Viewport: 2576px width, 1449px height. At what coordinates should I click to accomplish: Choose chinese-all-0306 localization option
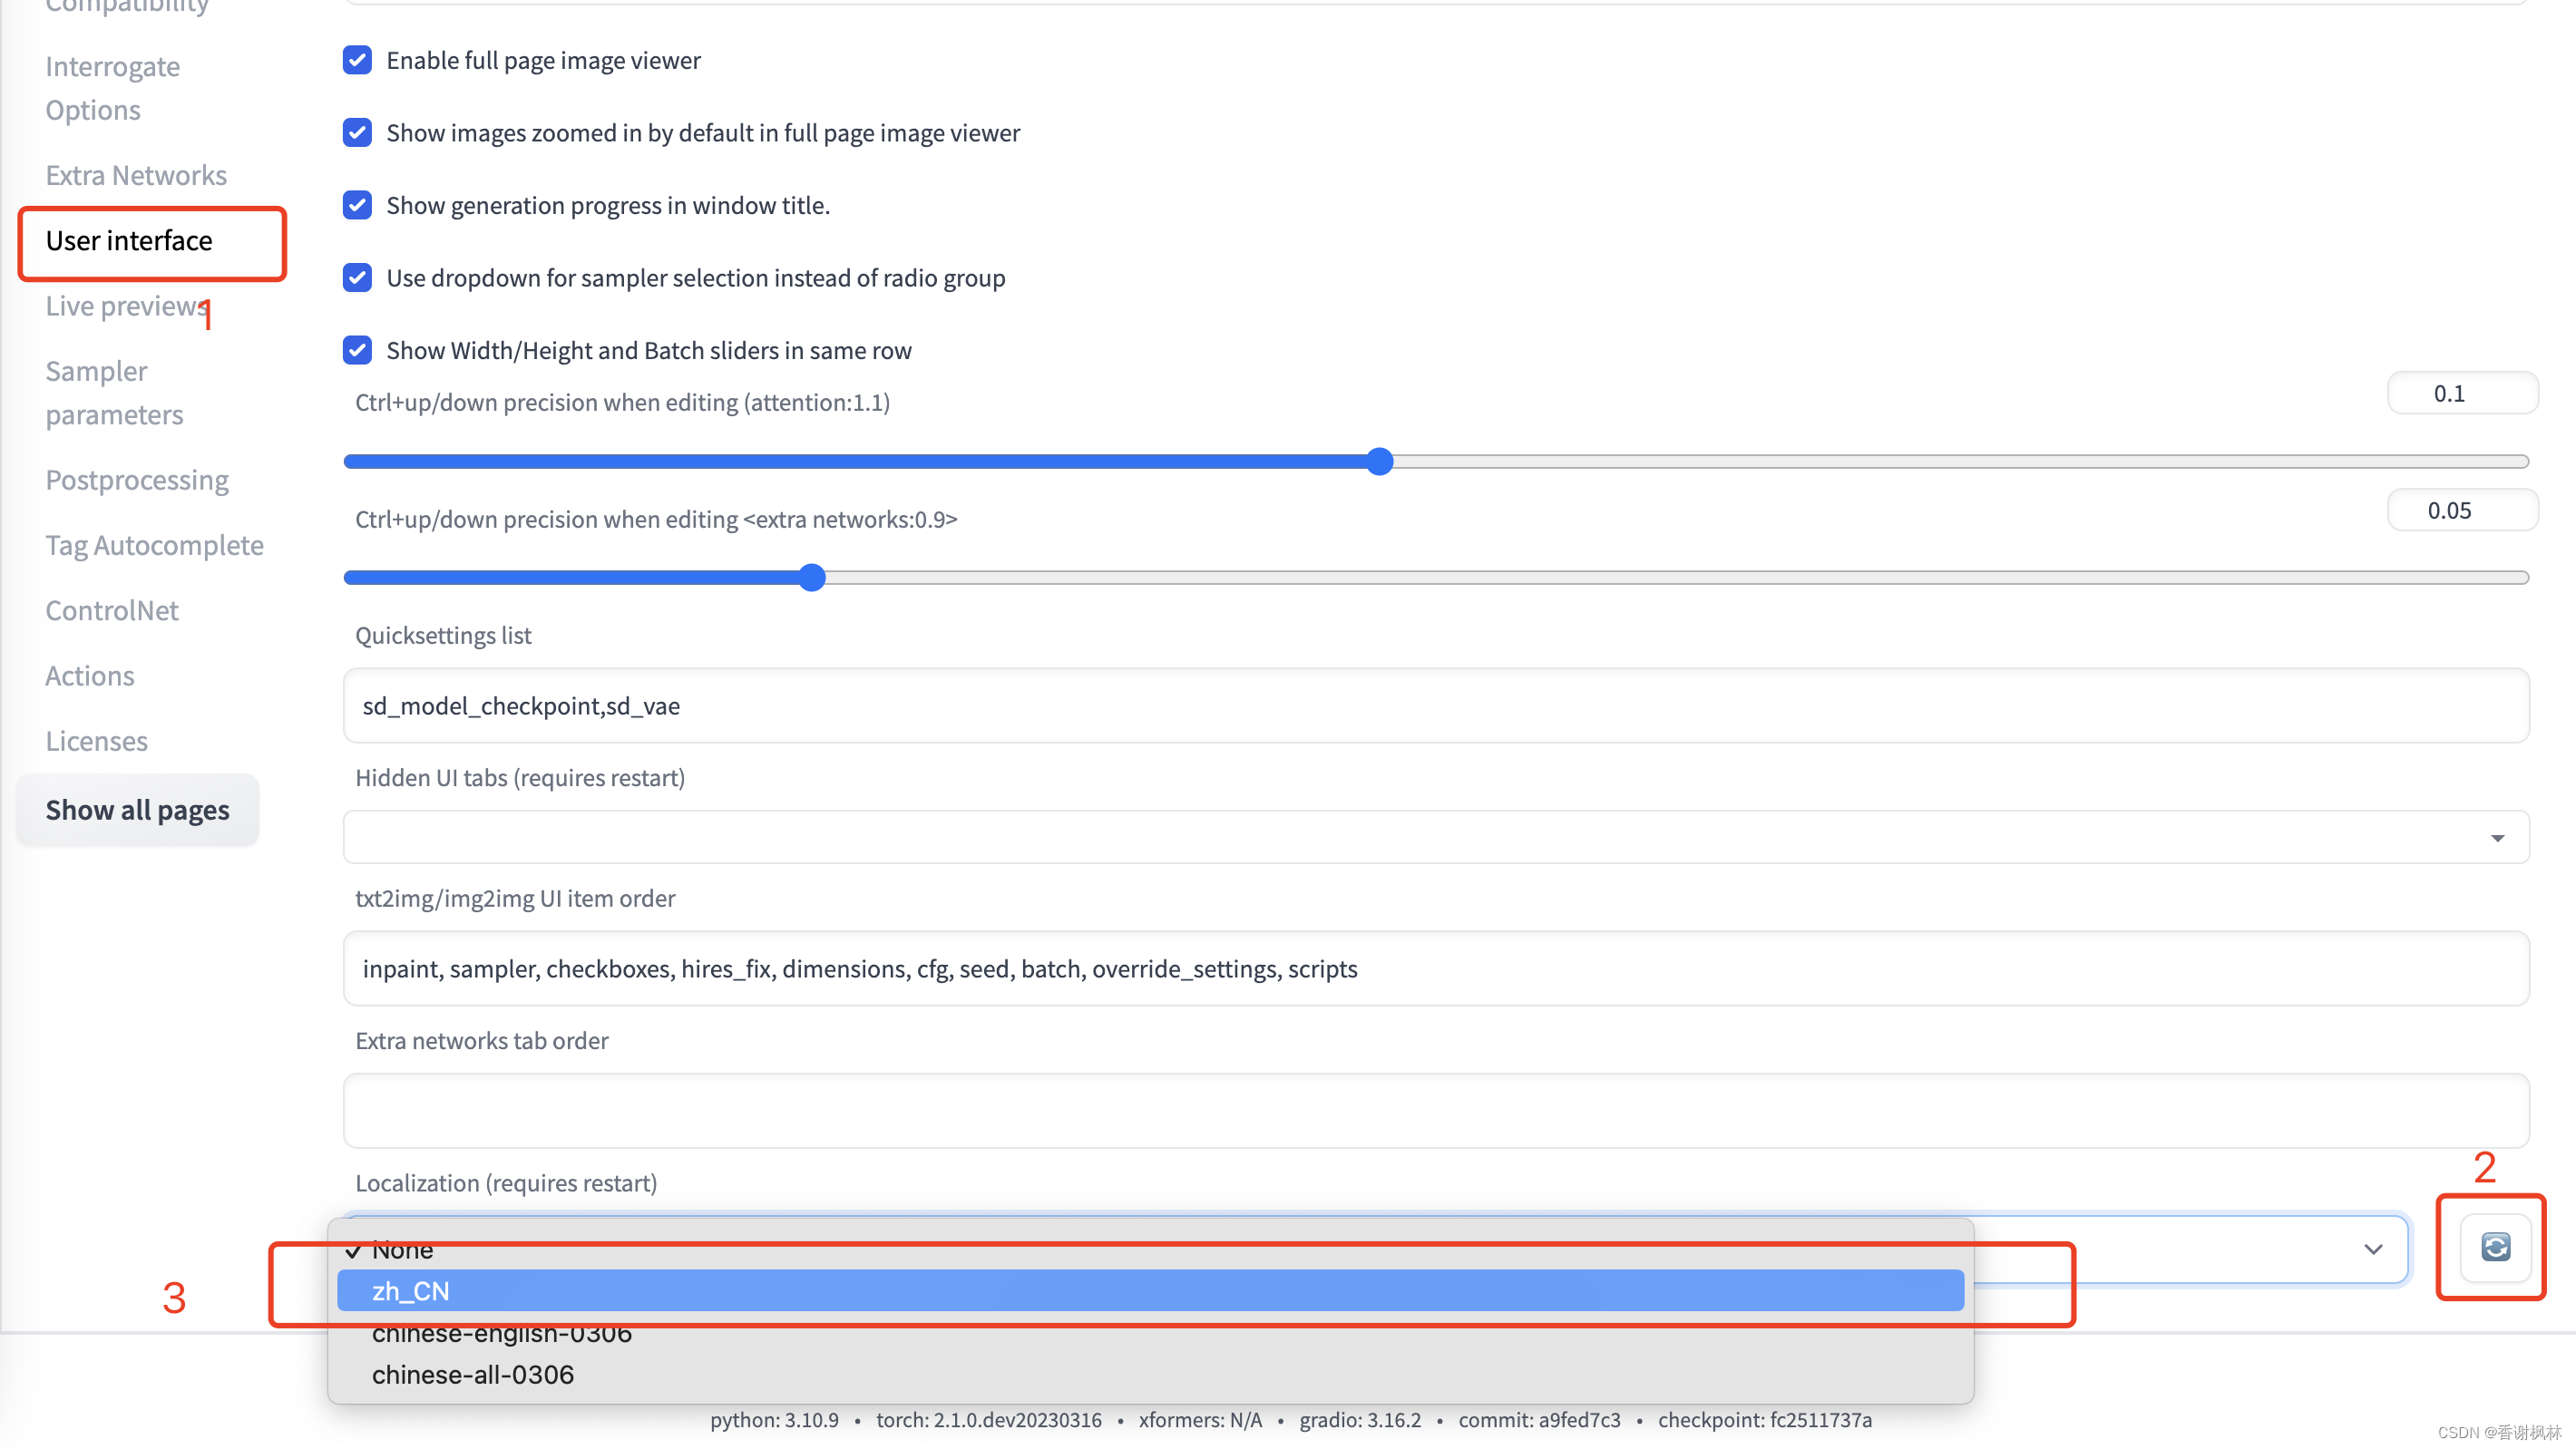[x=472, y=1374]
